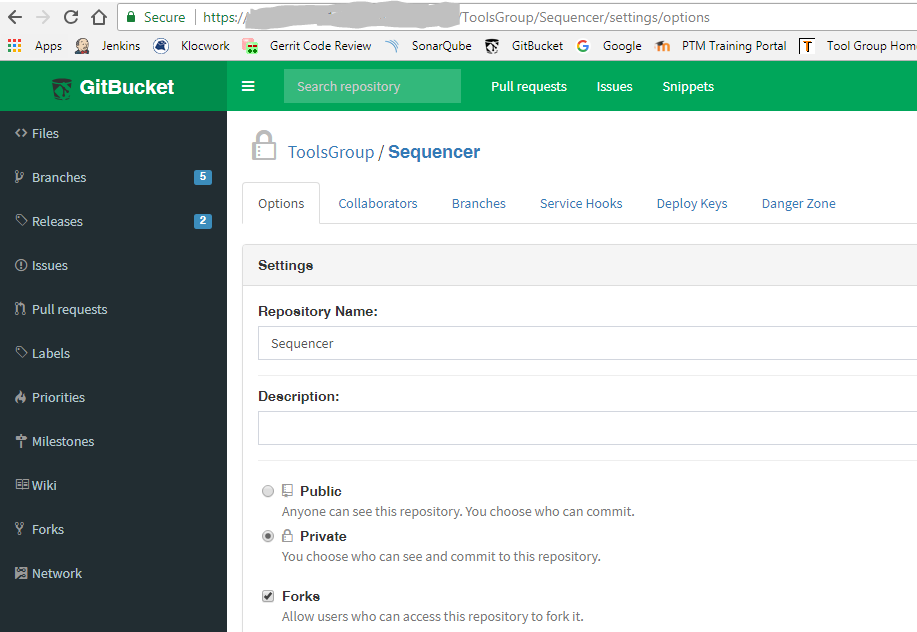
Task: Open the hamburger menu next to search
Action: (x=248, y=85)
